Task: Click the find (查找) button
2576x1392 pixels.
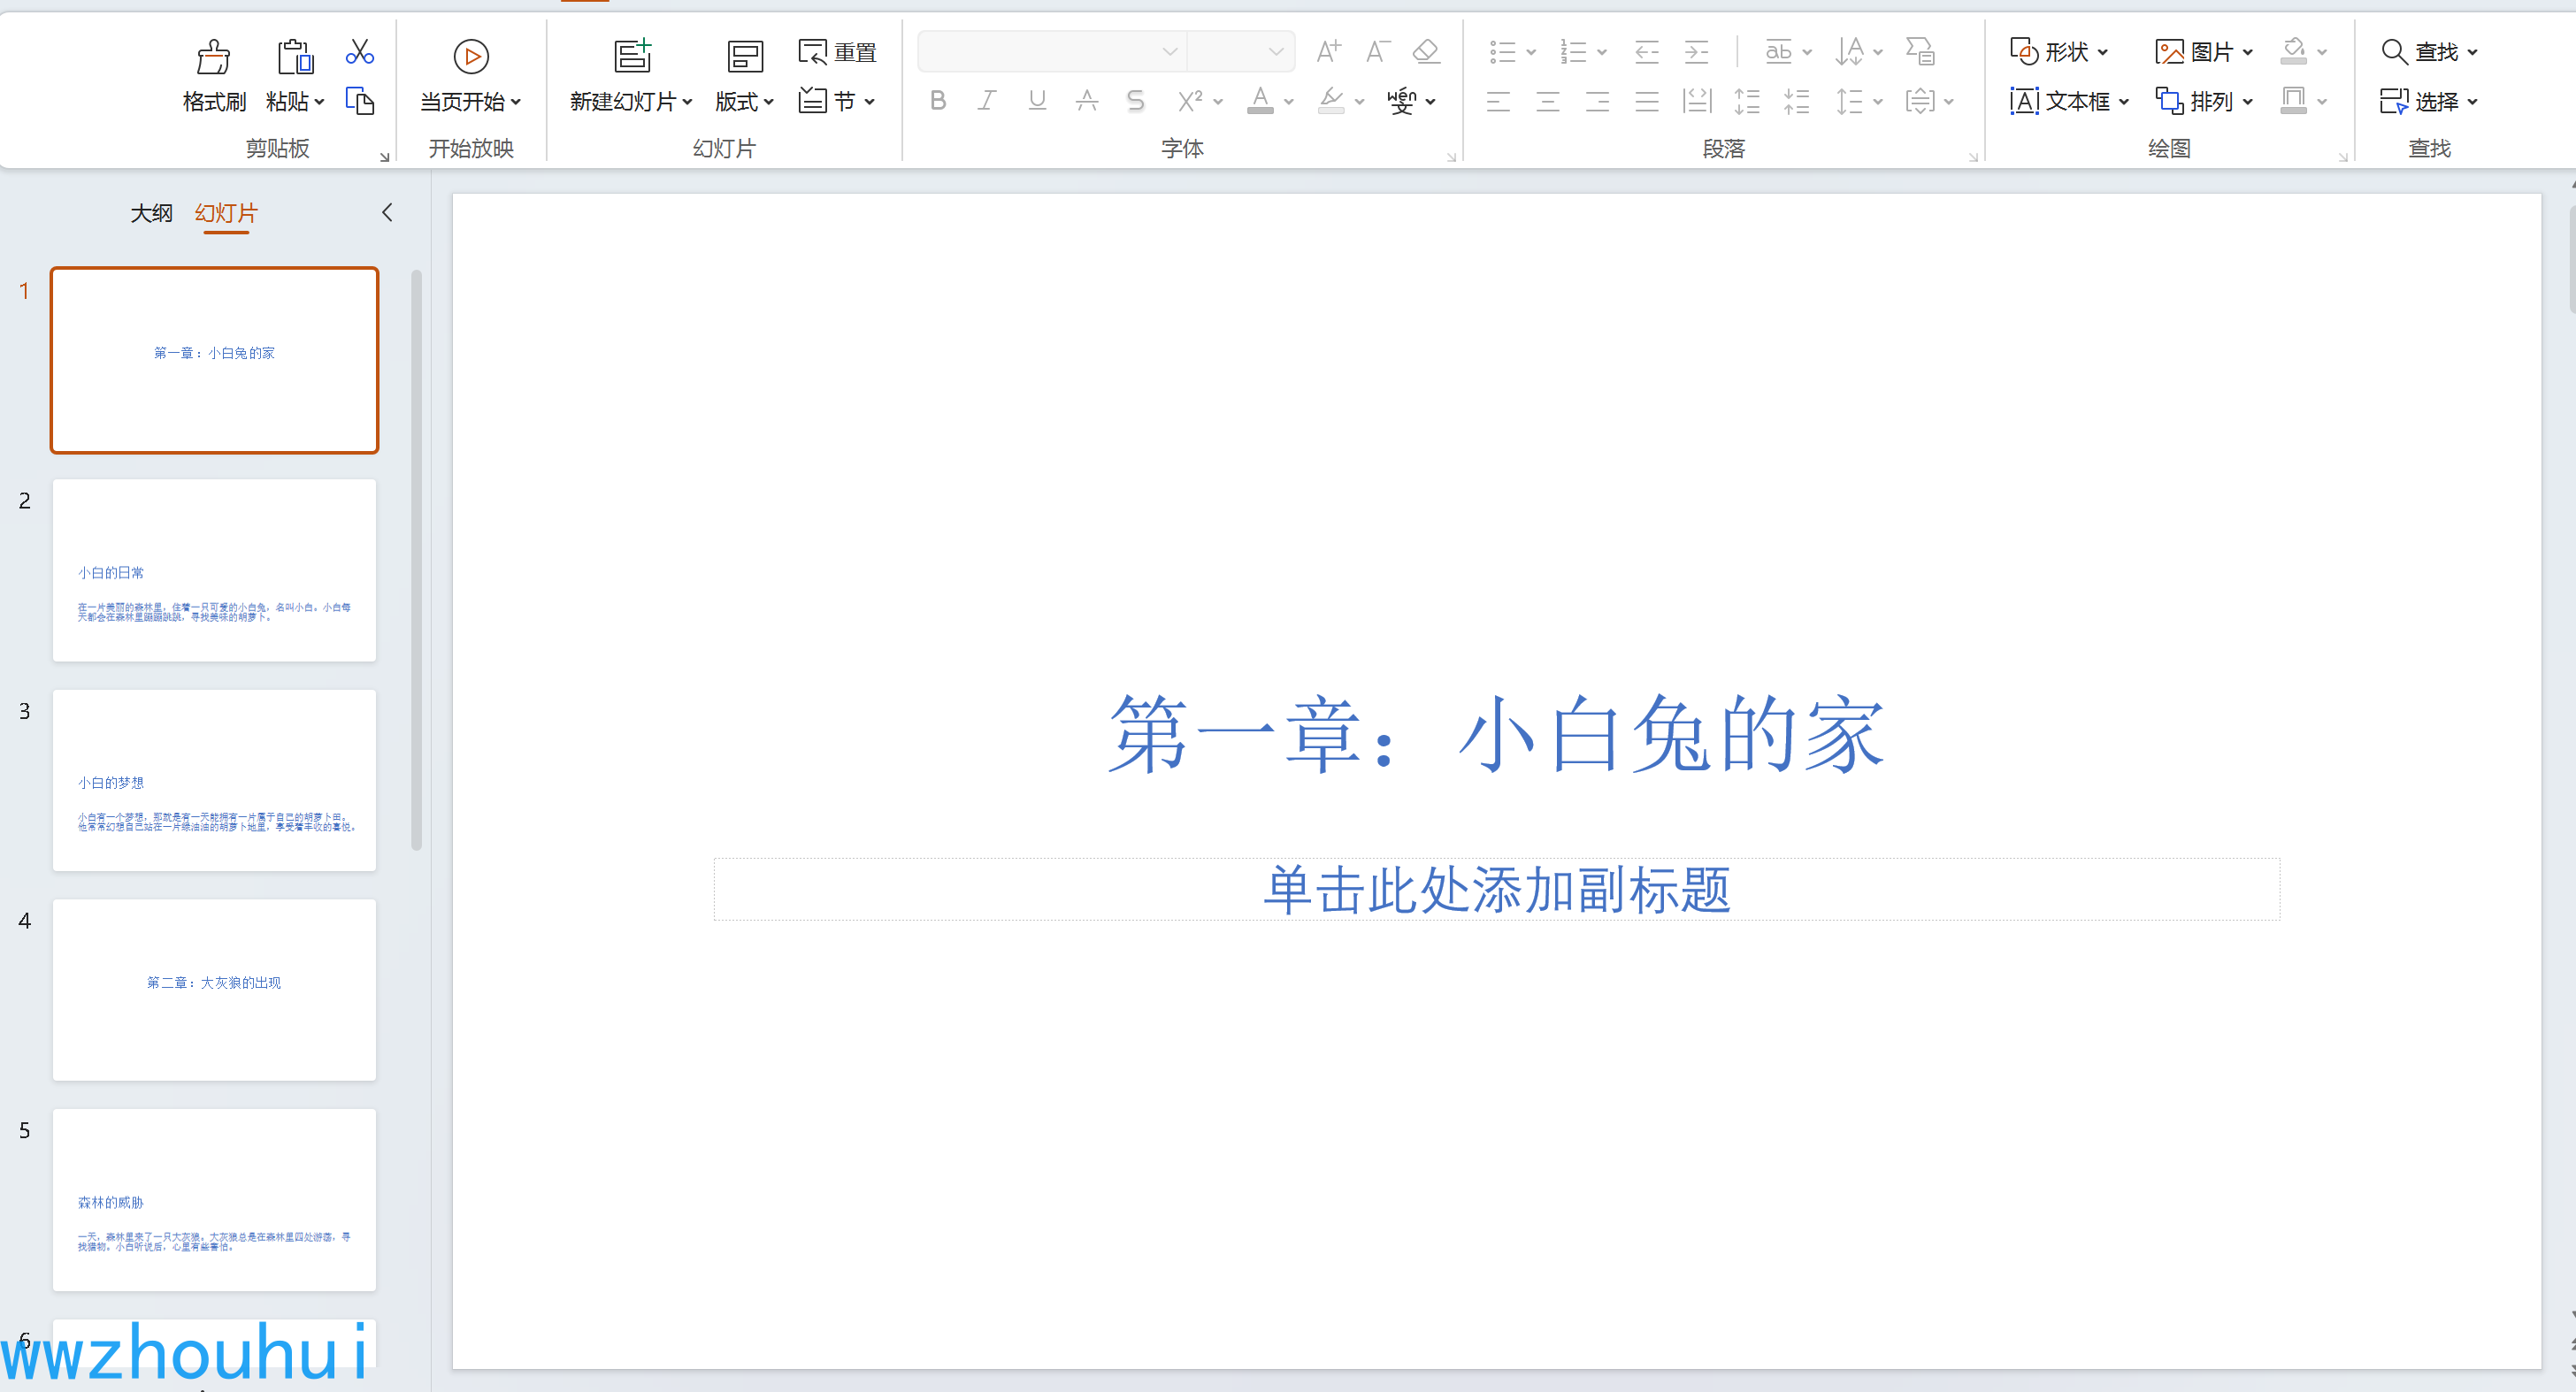Action: click(x=2426, y=52)
